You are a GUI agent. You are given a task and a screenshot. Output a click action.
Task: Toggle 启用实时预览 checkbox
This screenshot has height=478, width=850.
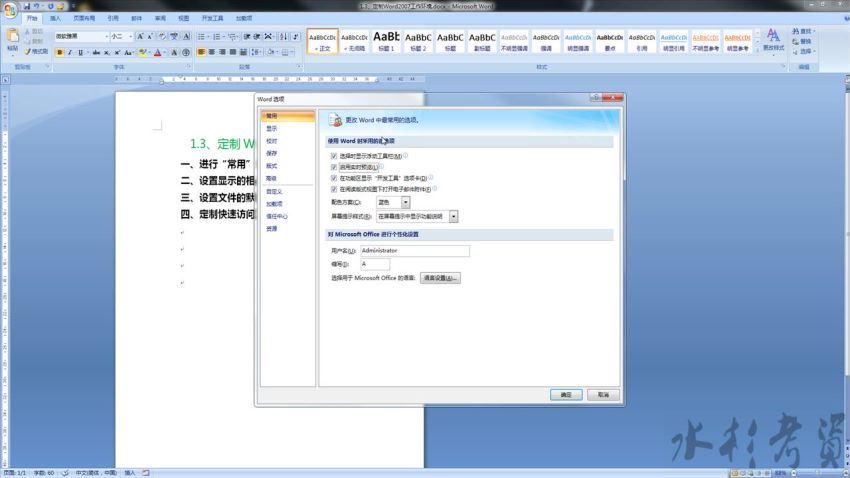click(x=333, y=167)
